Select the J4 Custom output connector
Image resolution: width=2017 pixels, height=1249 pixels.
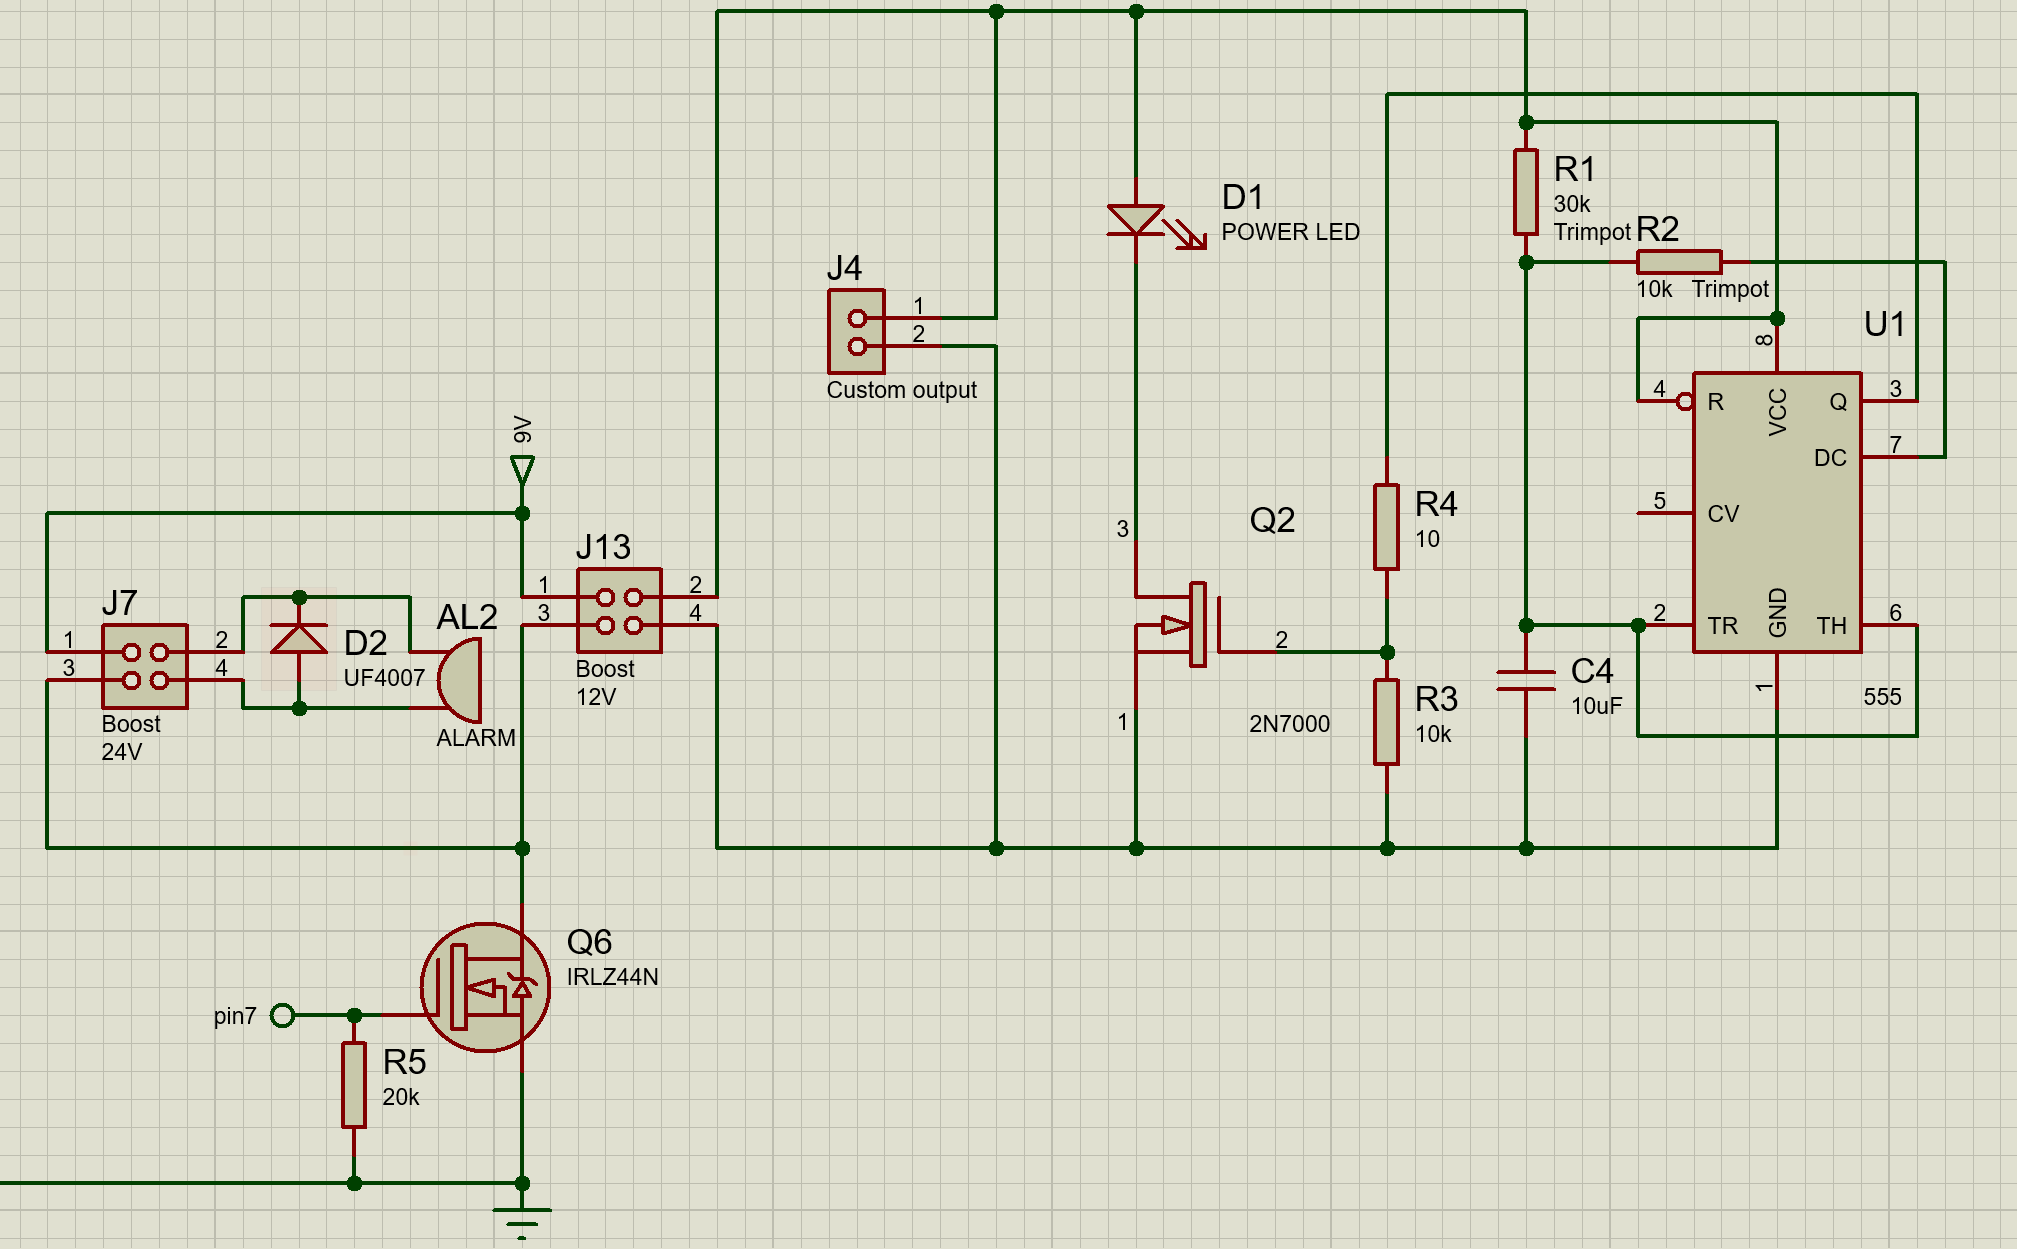[x=856, y=332]
